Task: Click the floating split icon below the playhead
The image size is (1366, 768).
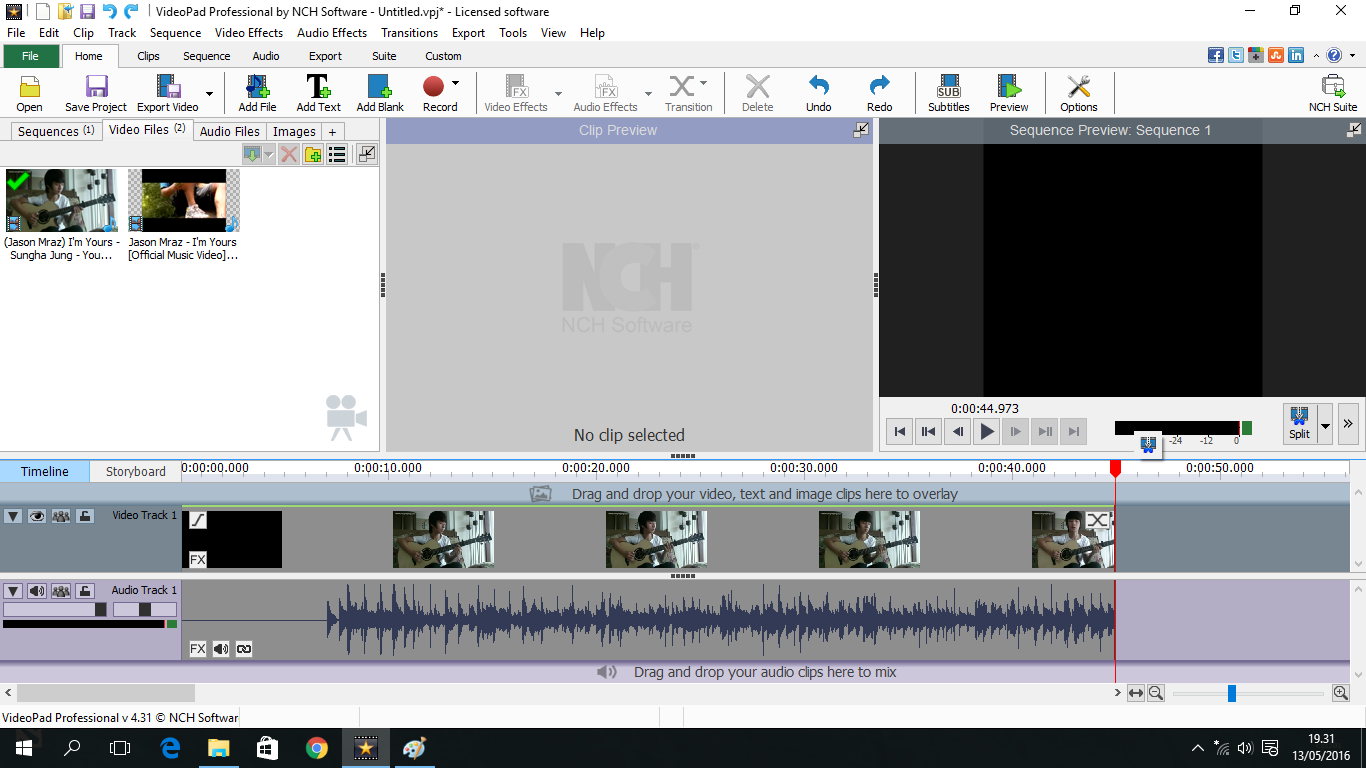Action: 1147,444
